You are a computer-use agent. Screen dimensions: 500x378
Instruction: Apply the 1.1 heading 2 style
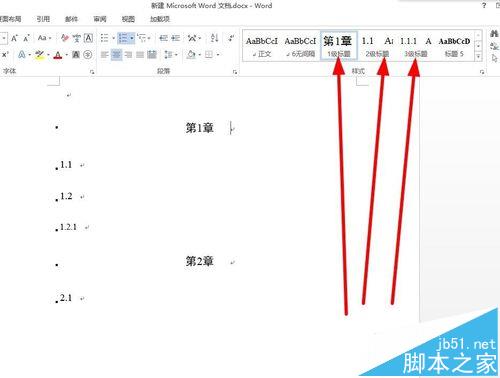click(377, 46)
